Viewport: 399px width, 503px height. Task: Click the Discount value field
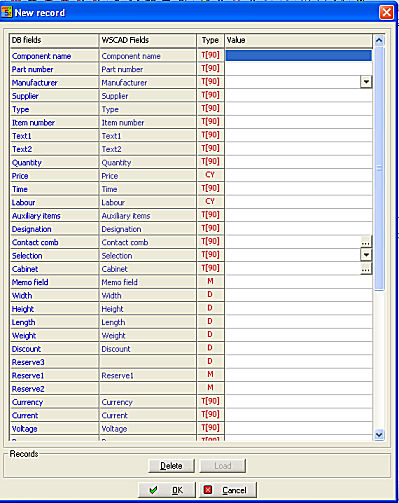pos(299,349)
